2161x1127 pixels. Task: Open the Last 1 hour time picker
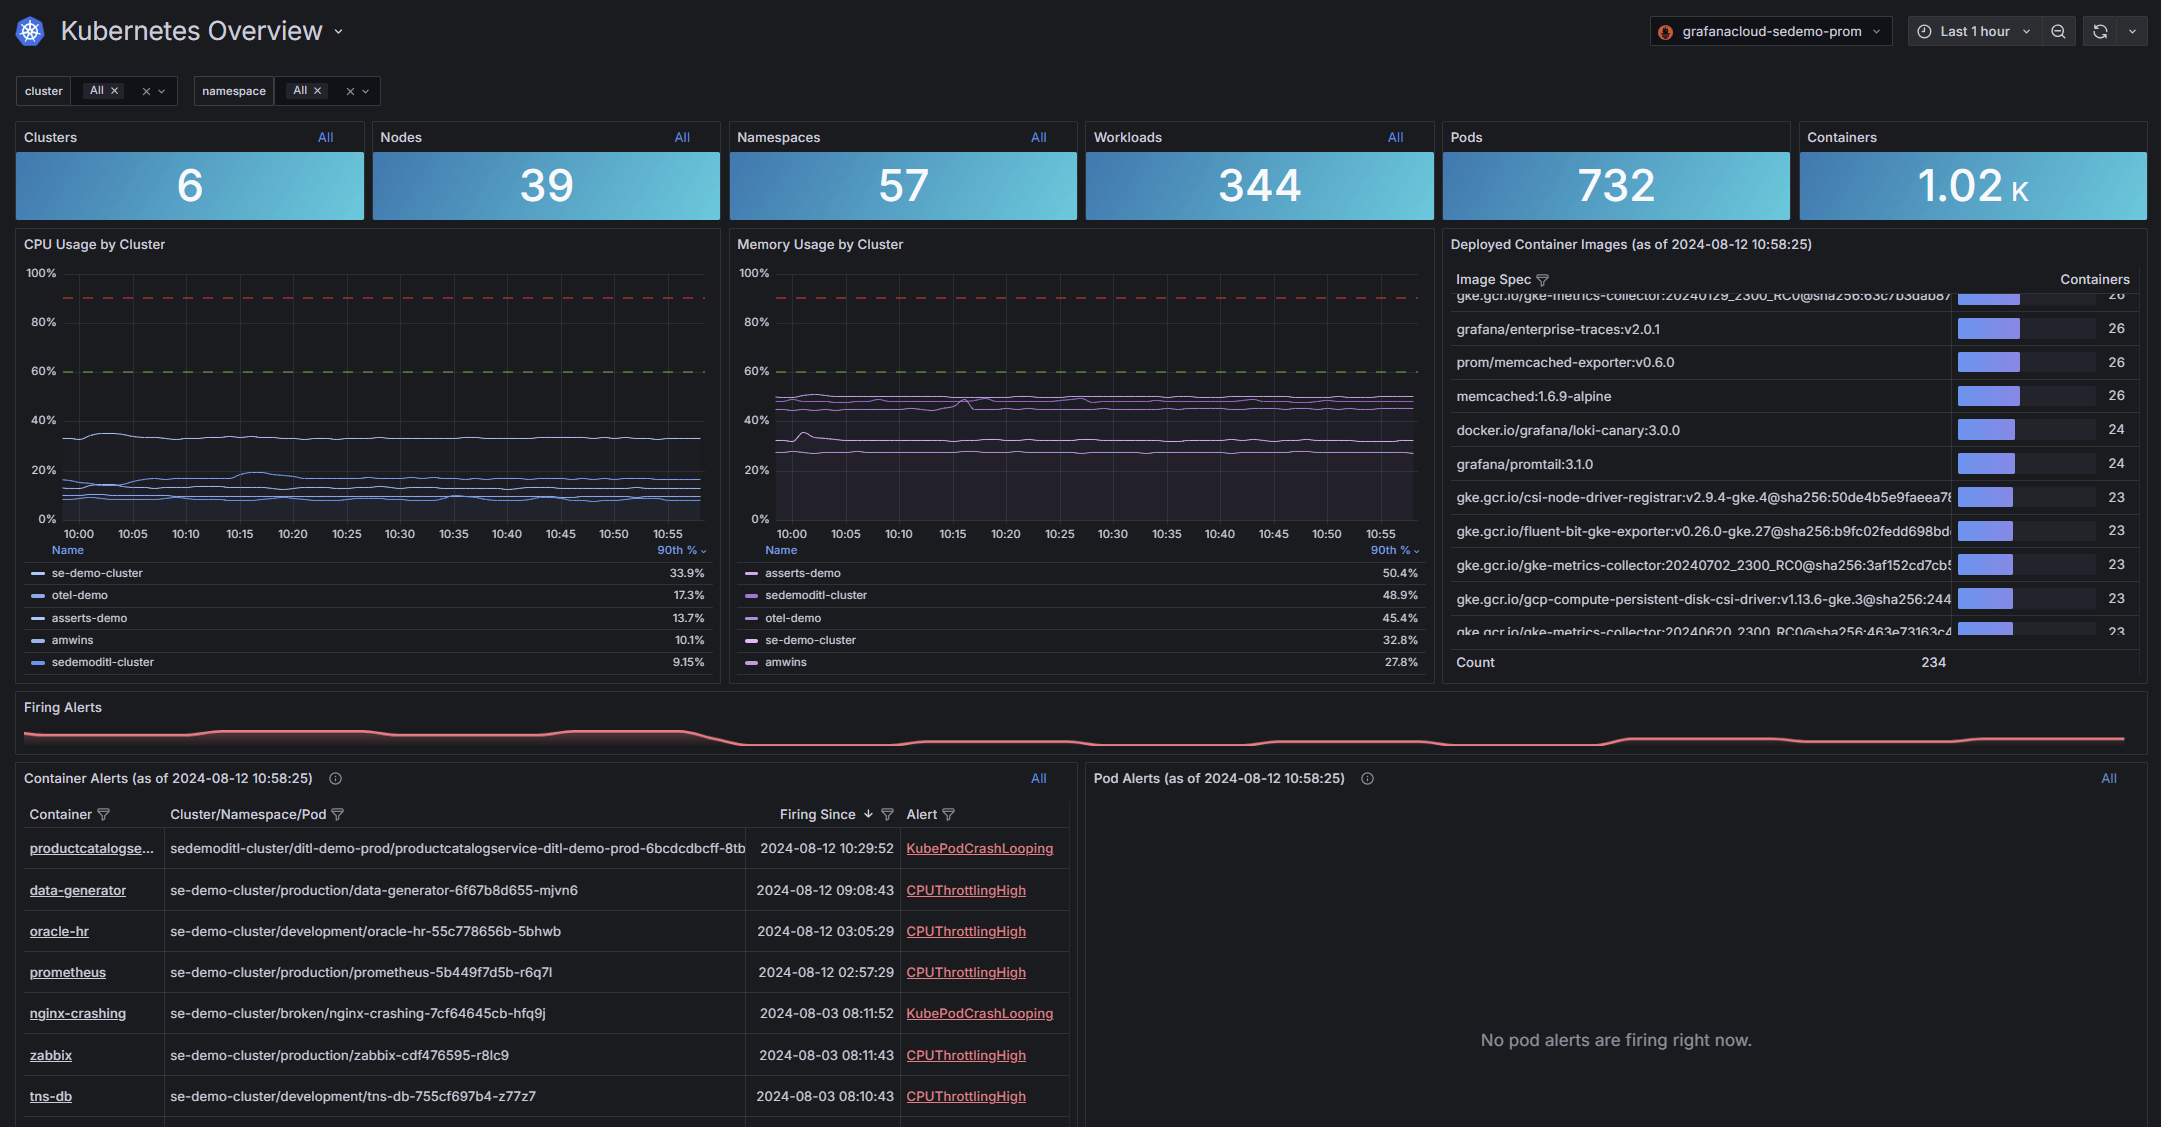[x=1974, y=32]
